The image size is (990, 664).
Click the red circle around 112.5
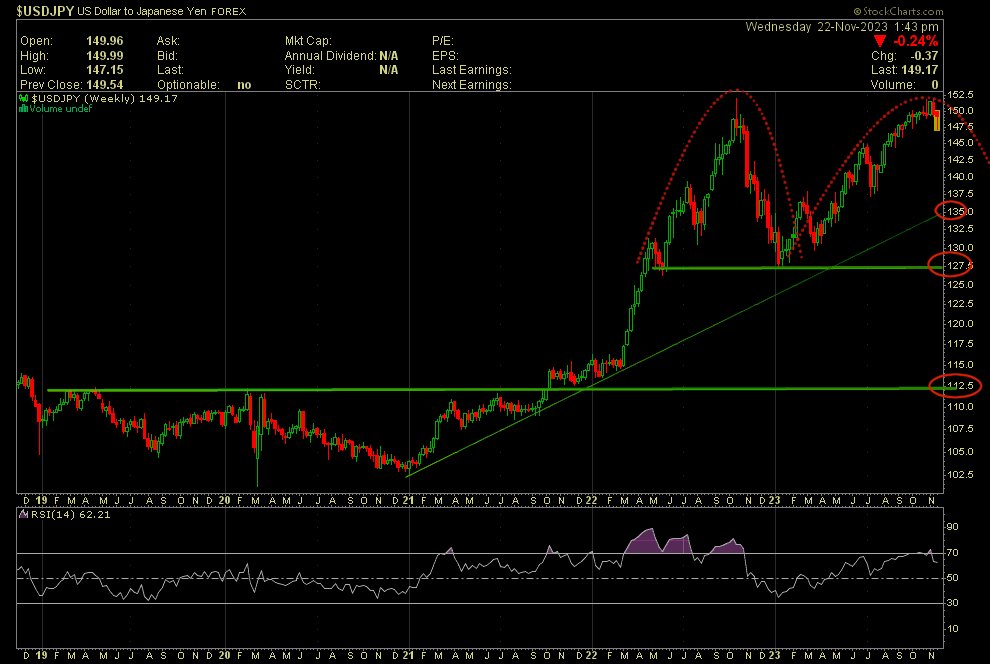955,386
